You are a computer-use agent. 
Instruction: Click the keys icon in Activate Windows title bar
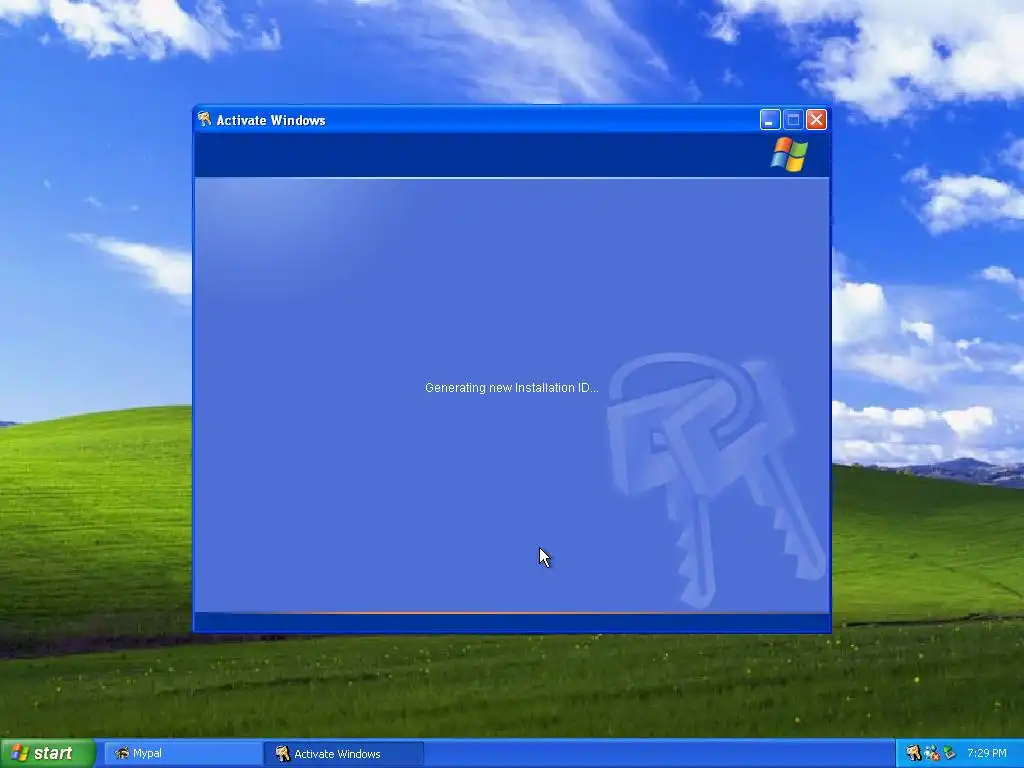click(x=204, y=119)
